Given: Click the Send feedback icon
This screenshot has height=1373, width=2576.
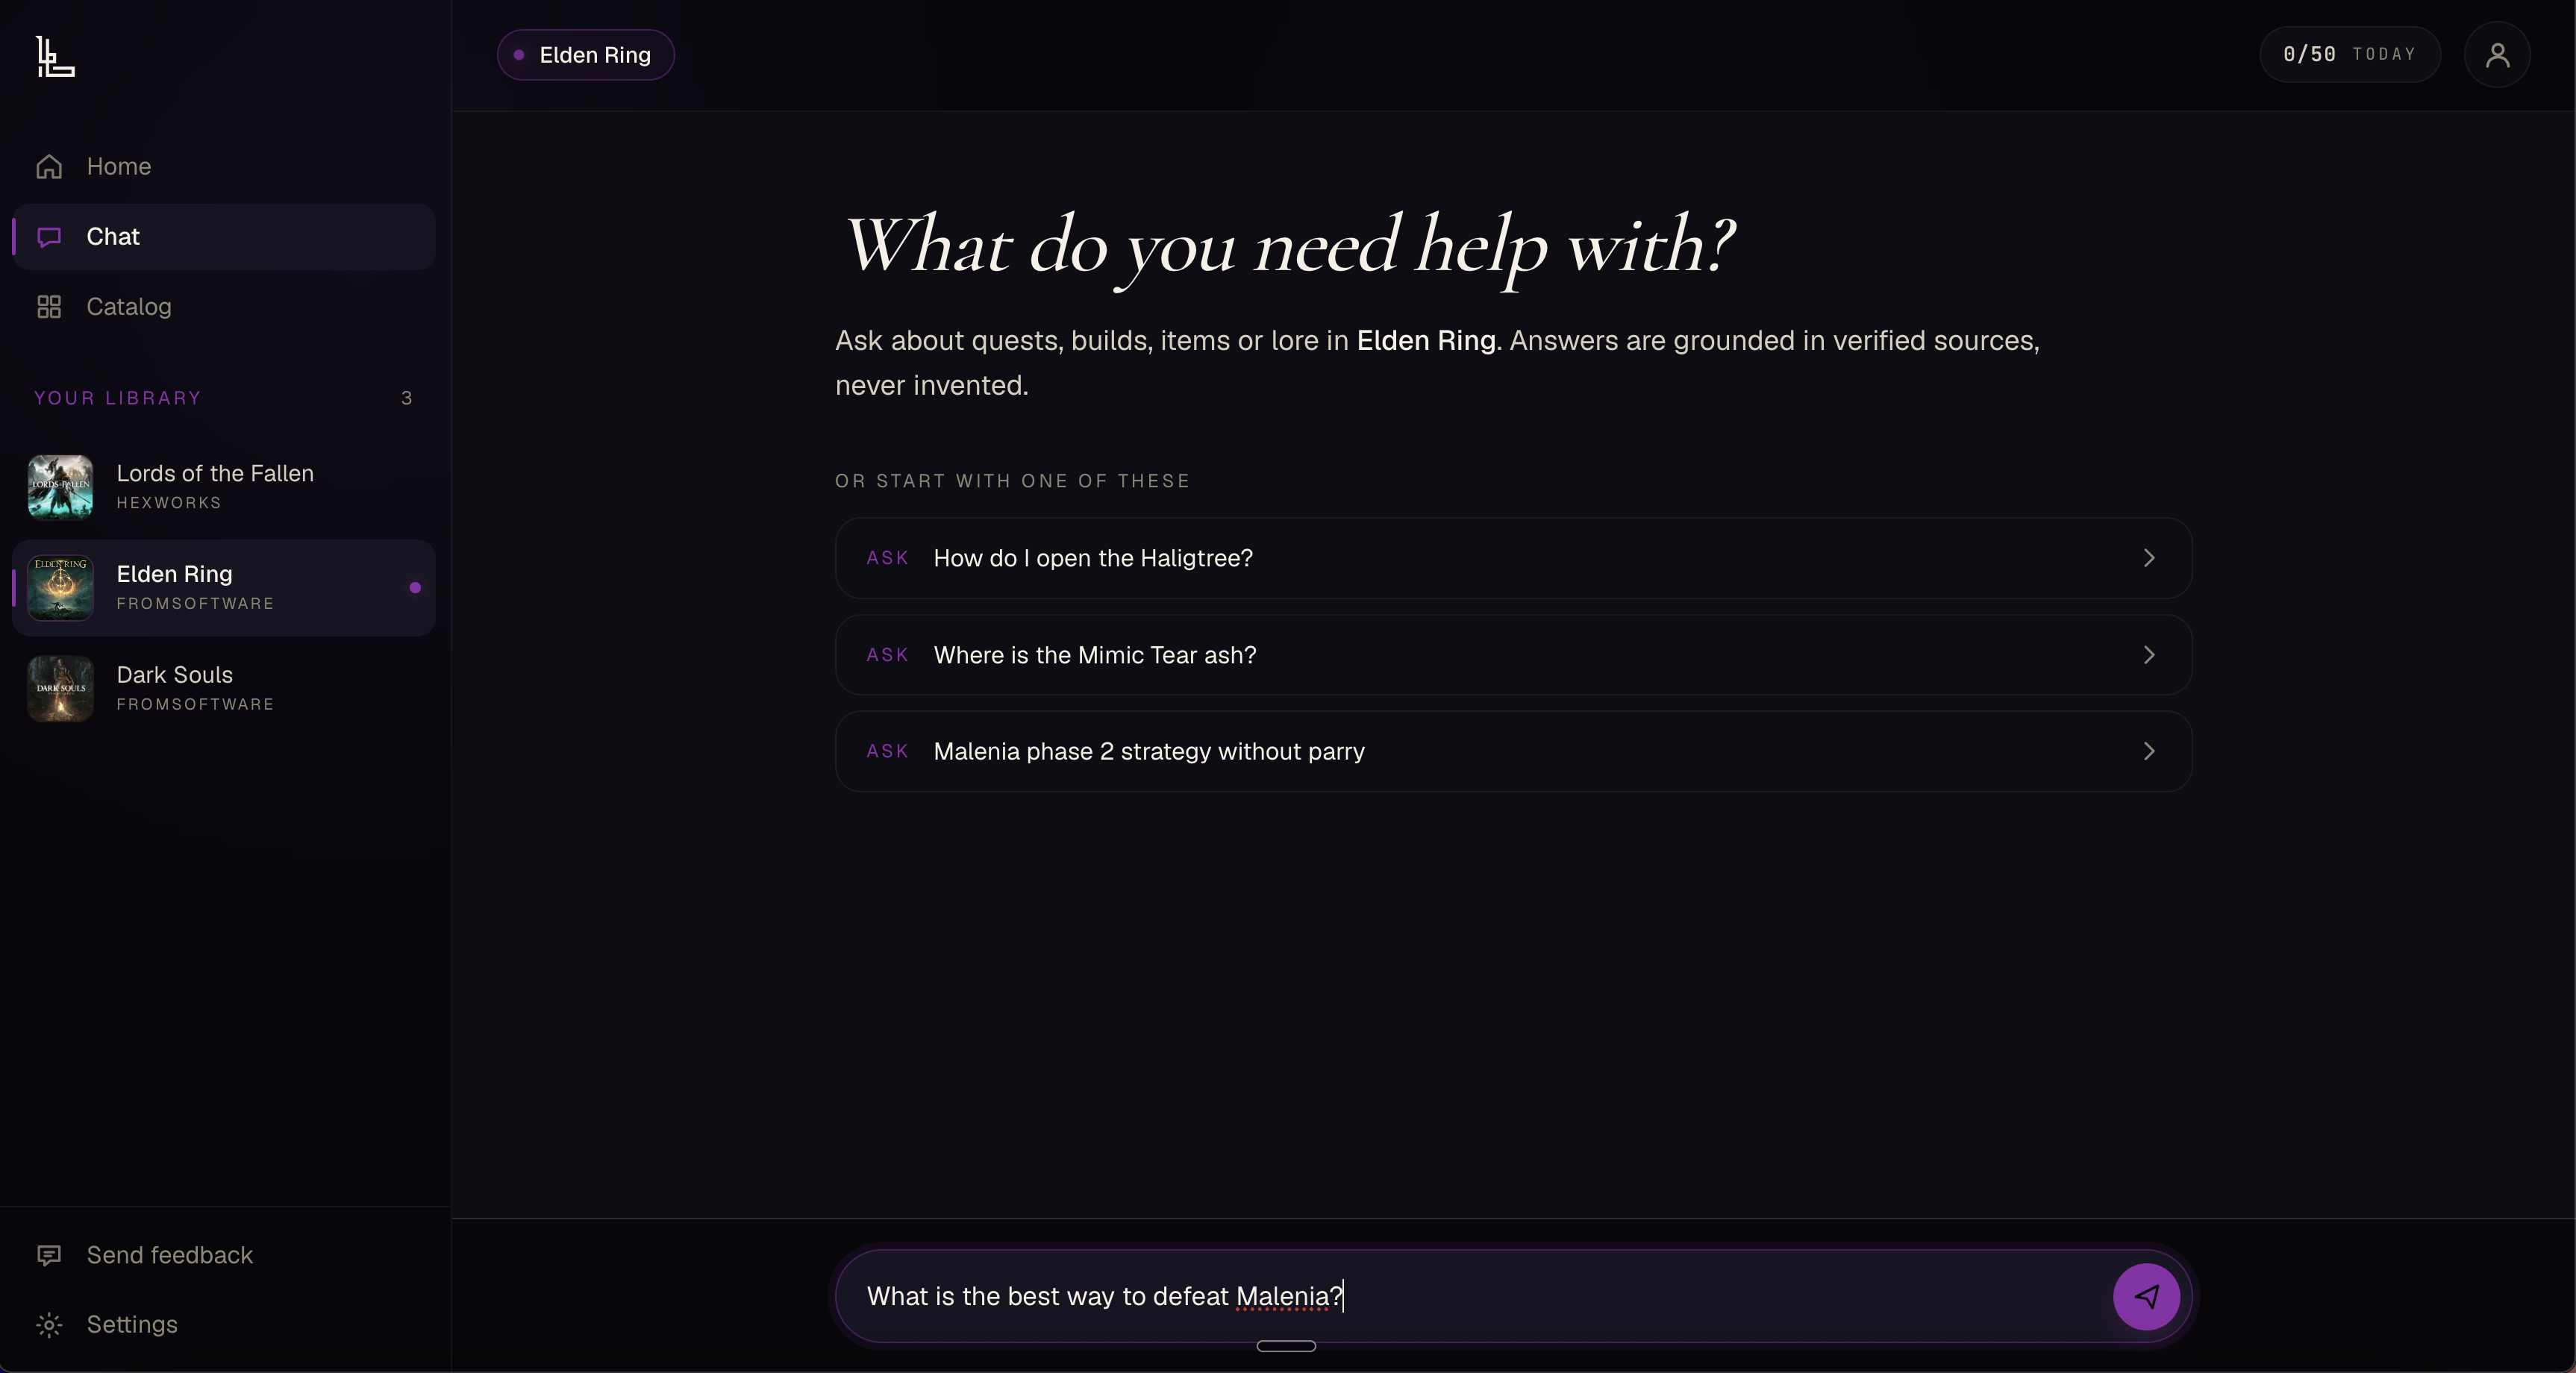Looking at the screenshot, I should point(49,1255).
